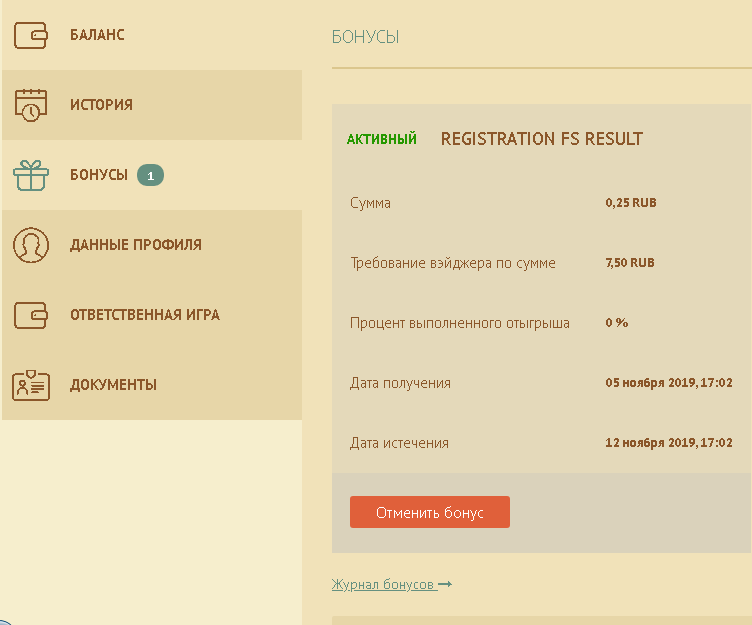The height and width of the screenshot is (625, 752).
Task: Click the arrow icon after Журнал бонусов
Action: point(445,584)
